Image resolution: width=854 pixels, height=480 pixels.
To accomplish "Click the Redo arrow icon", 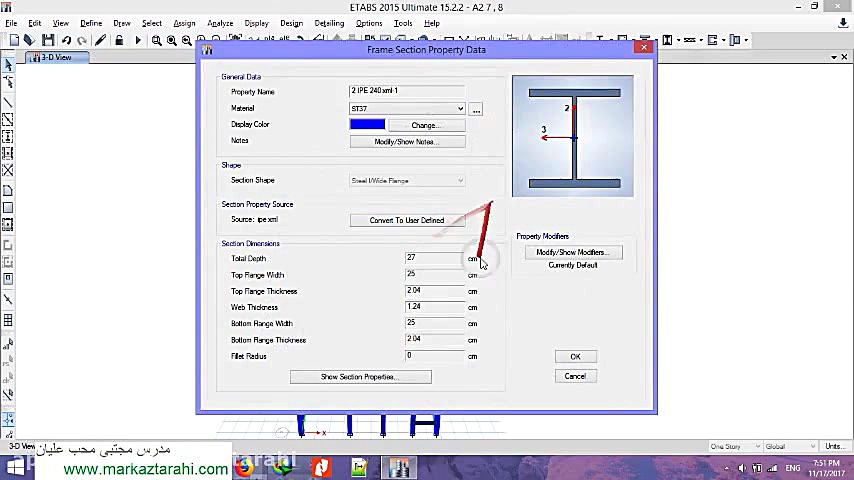I will pos(82,40).
